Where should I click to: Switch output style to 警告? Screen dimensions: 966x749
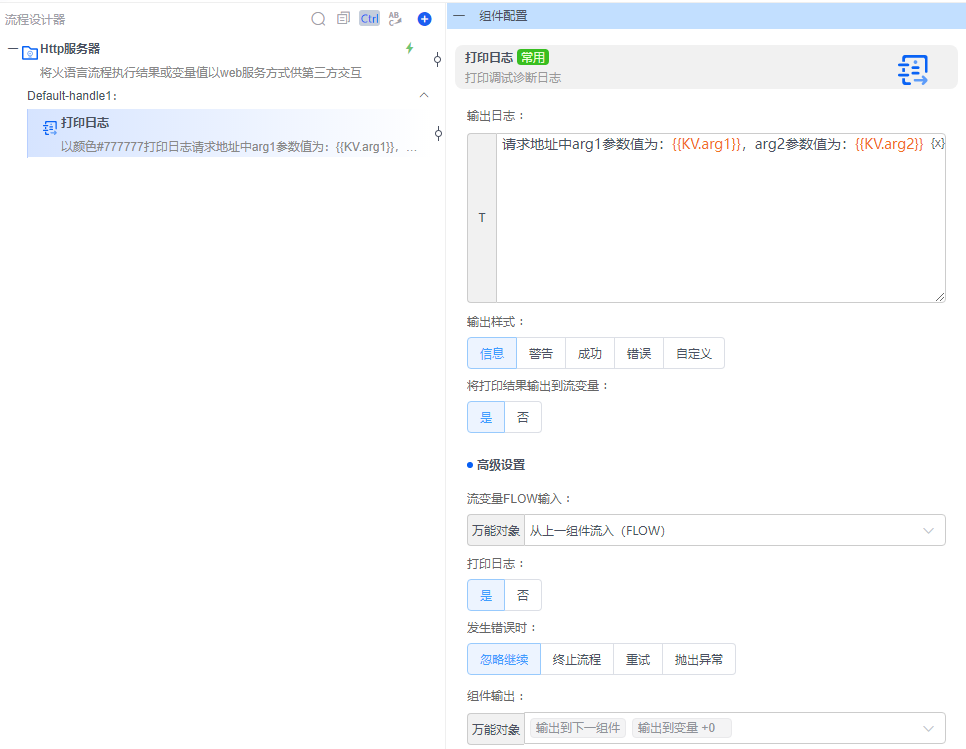[x=541, y=353]
